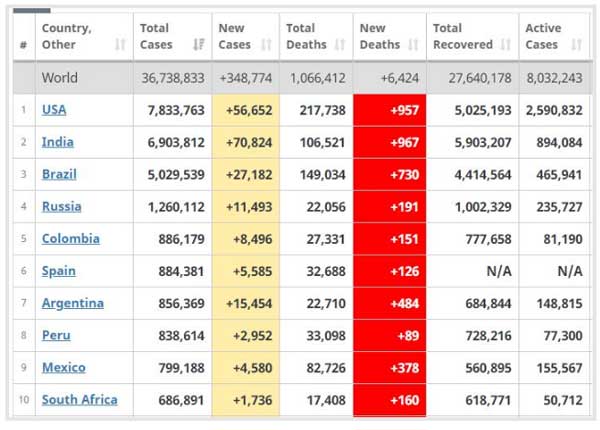Image resolution: width=600 pixels, height=430 pixels.
Task: Click the sort arrows beside Total Recovered
Action: coord(506,45)
